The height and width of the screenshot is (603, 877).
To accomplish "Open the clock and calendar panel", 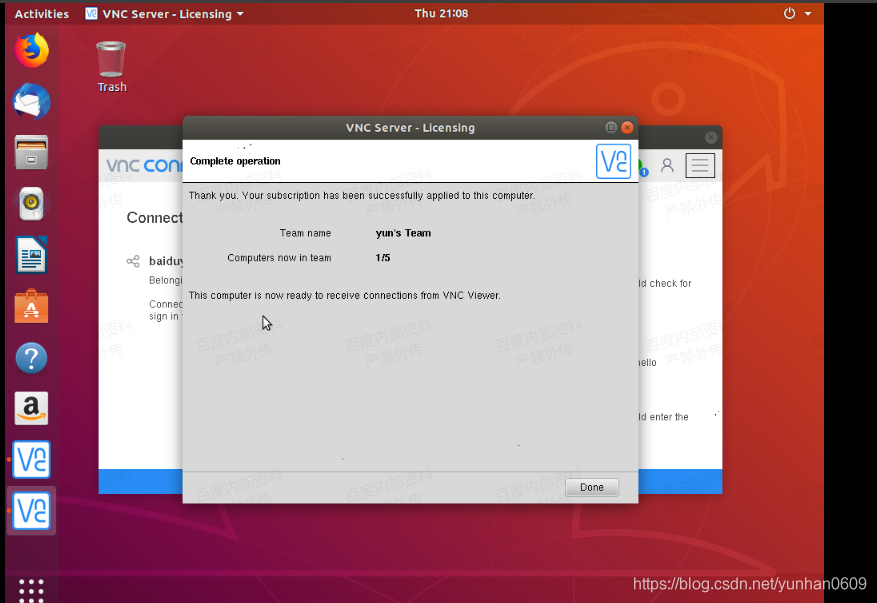I will (441, 13).
